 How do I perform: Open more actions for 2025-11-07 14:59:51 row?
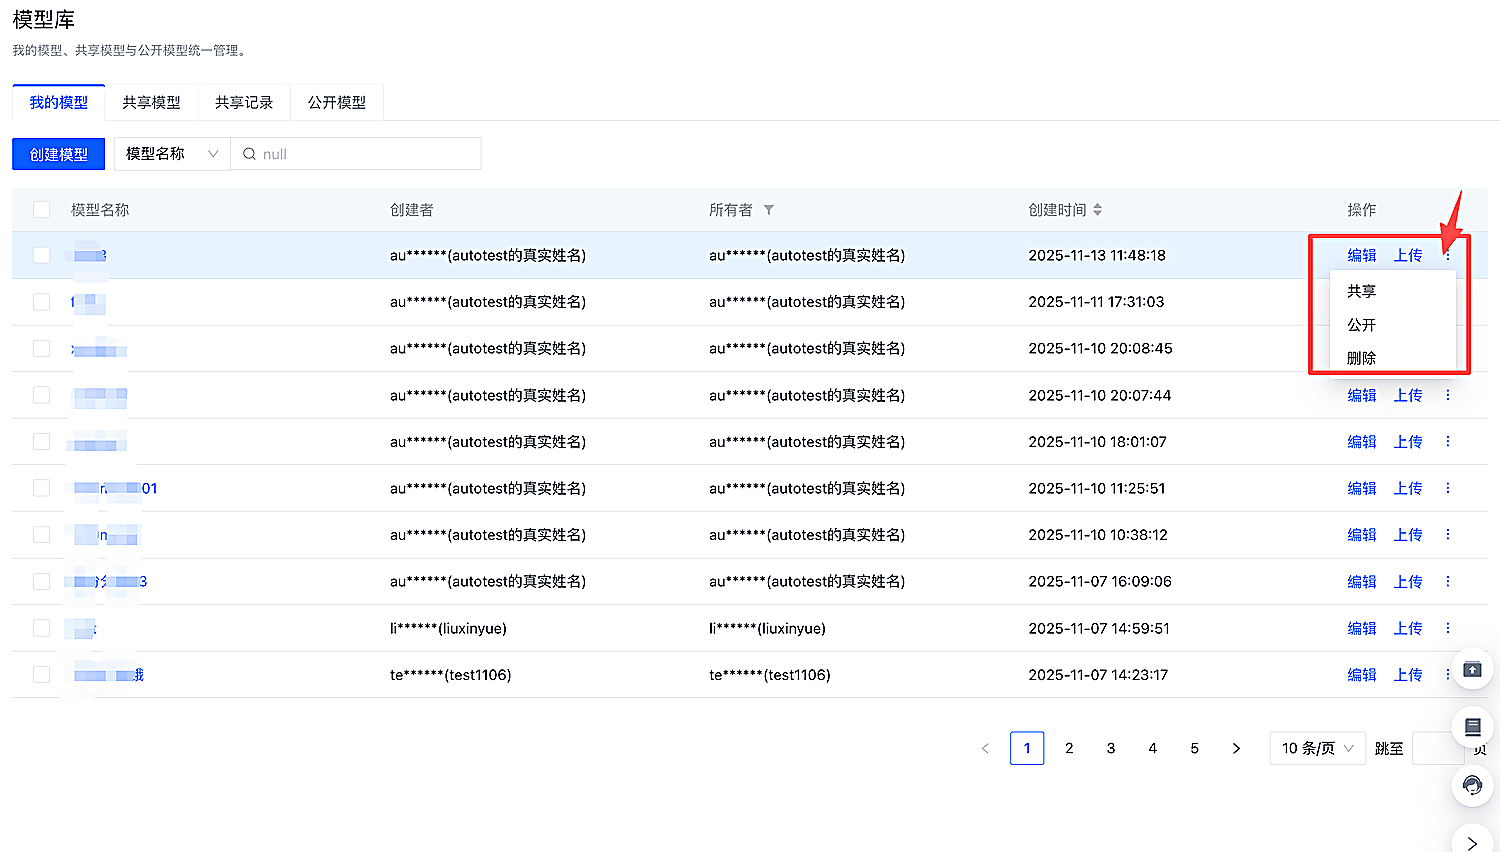click(x=1447, y=628)
